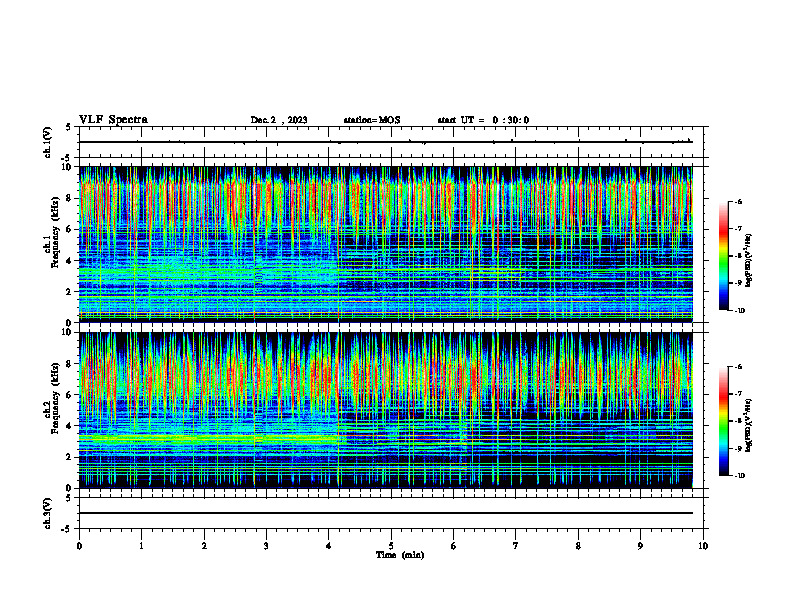Click the -8 label on ch.1 color bar
Viewport: 792px width, 612px height.
tap(739, 256)
